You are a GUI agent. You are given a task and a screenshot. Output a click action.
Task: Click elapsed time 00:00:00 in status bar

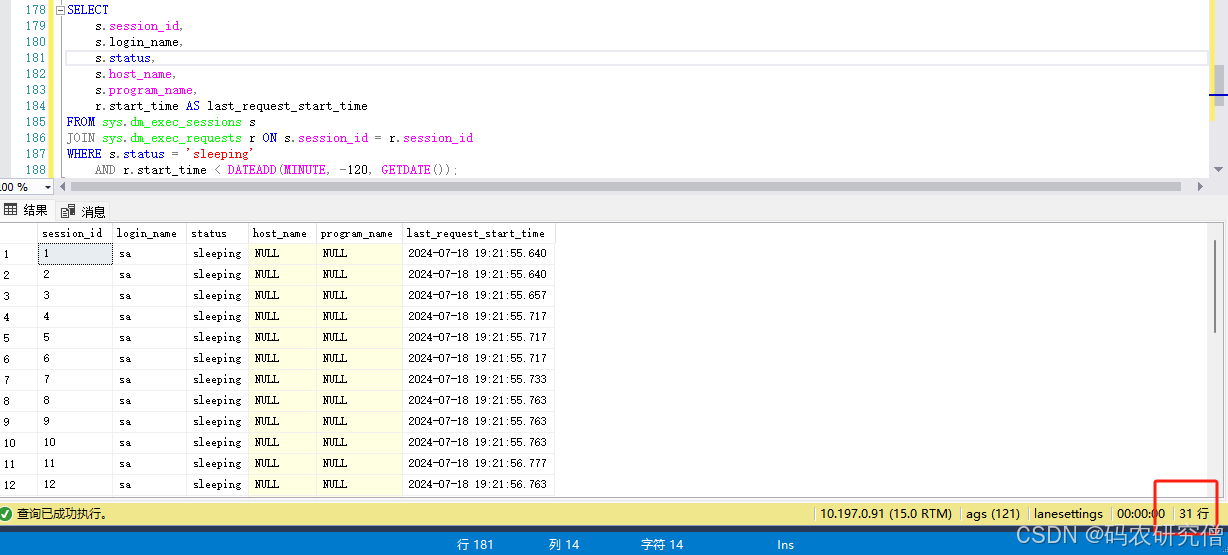pos(1140,514)
